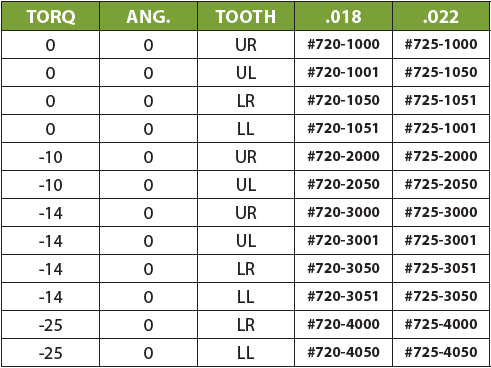Click part number #725-3000

coord(441,212)
